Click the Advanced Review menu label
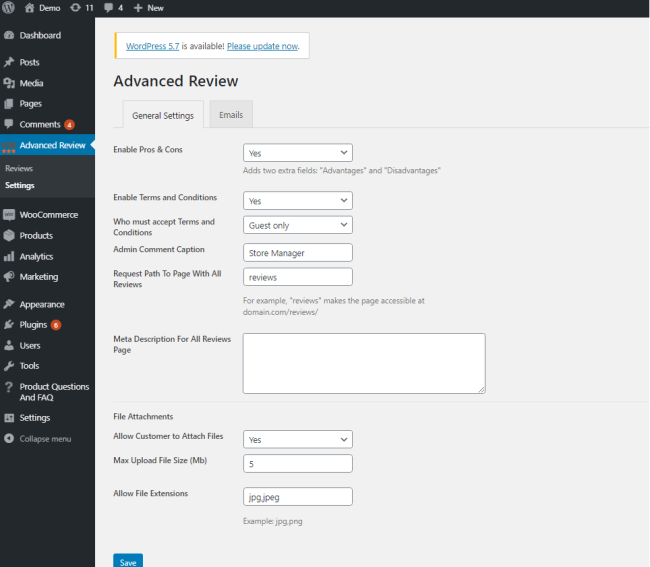 point(52,145)
